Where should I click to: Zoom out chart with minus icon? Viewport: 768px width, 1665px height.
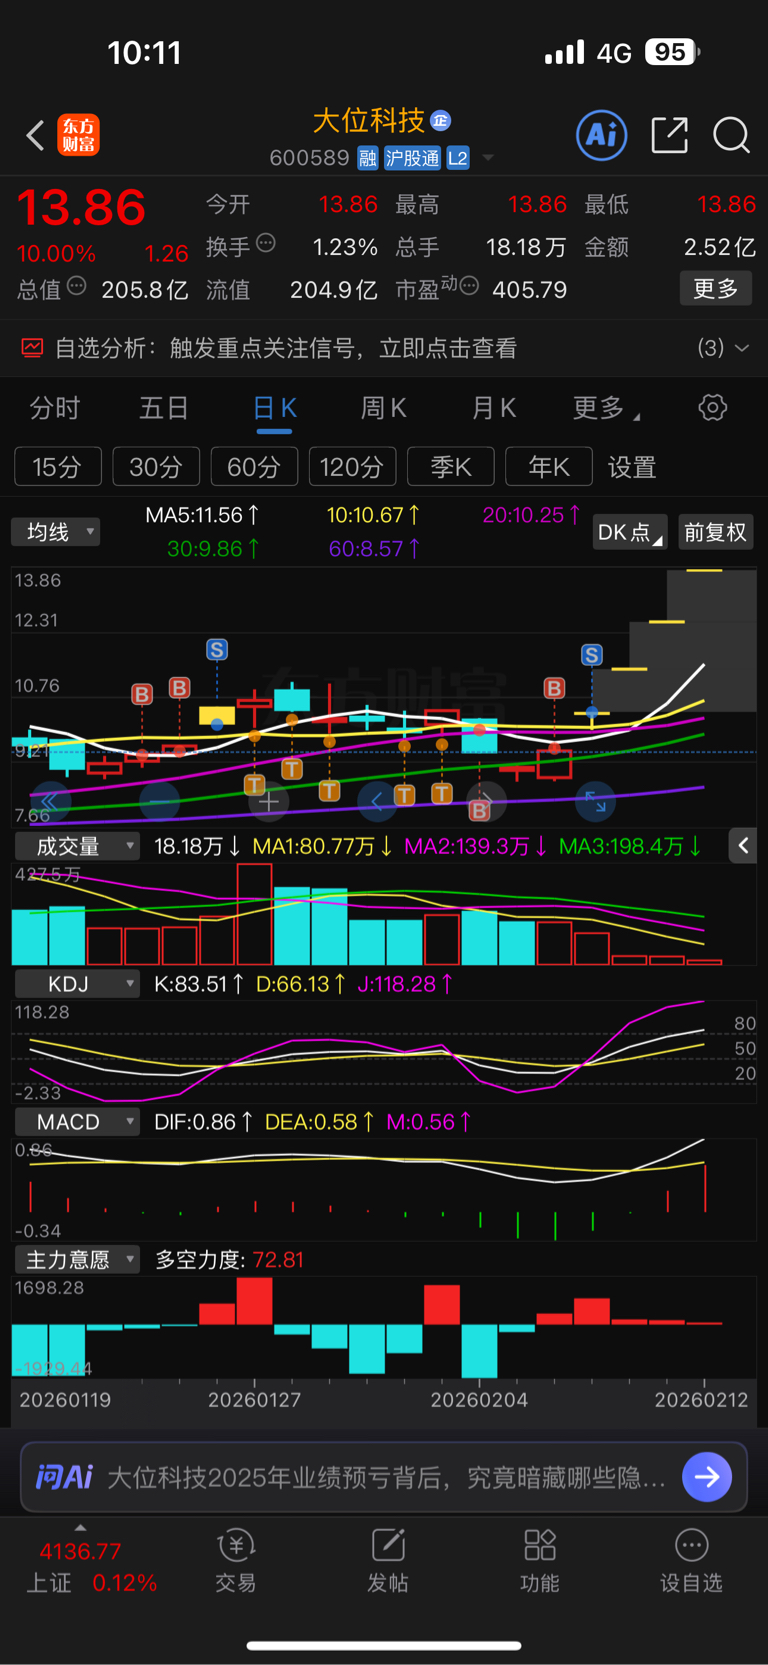pos(160,801)
